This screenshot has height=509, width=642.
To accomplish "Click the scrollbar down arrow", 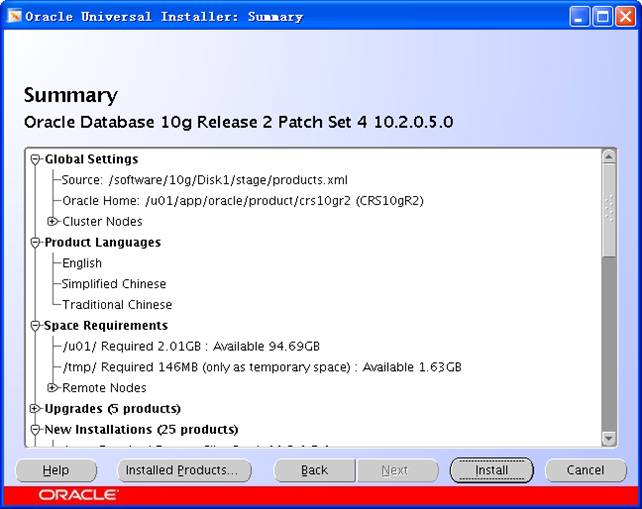I will coord(609,438).
